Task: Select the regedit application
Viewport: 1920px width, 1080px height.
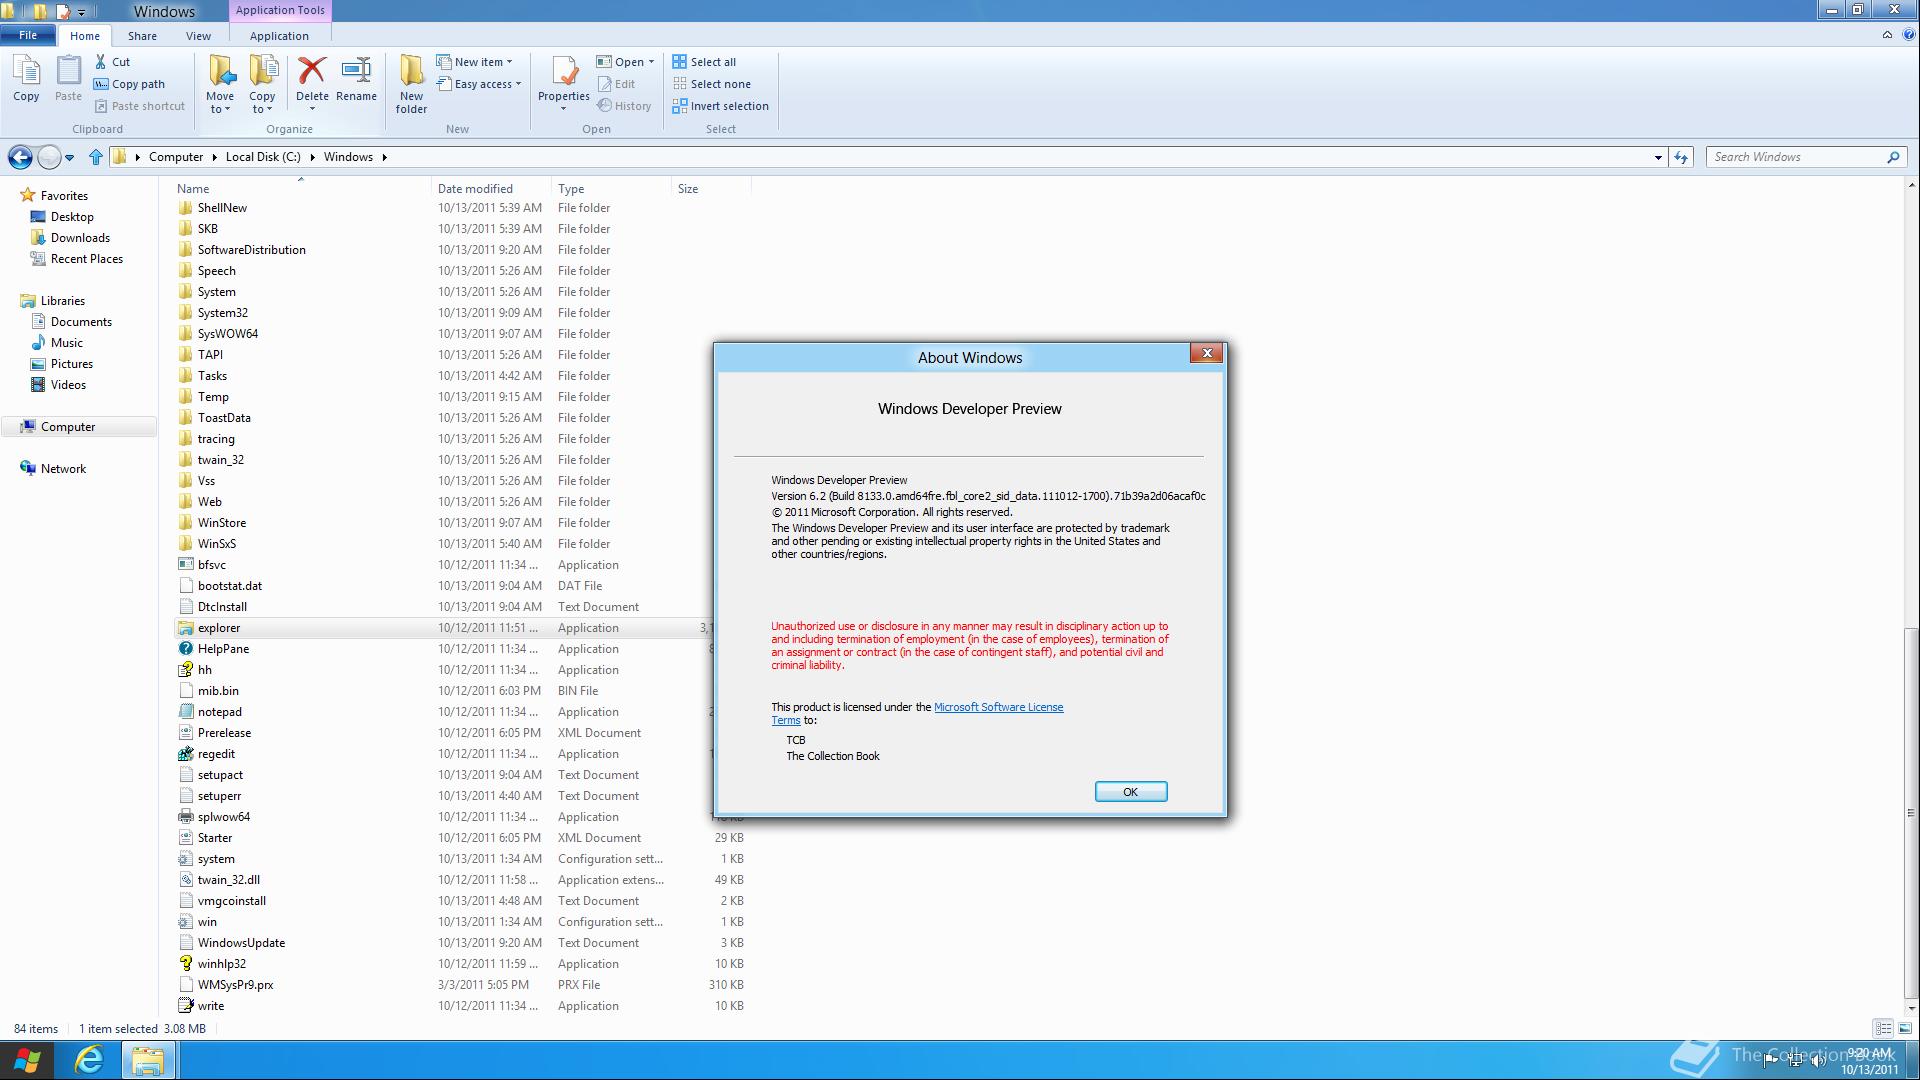Action: [216, 754]
